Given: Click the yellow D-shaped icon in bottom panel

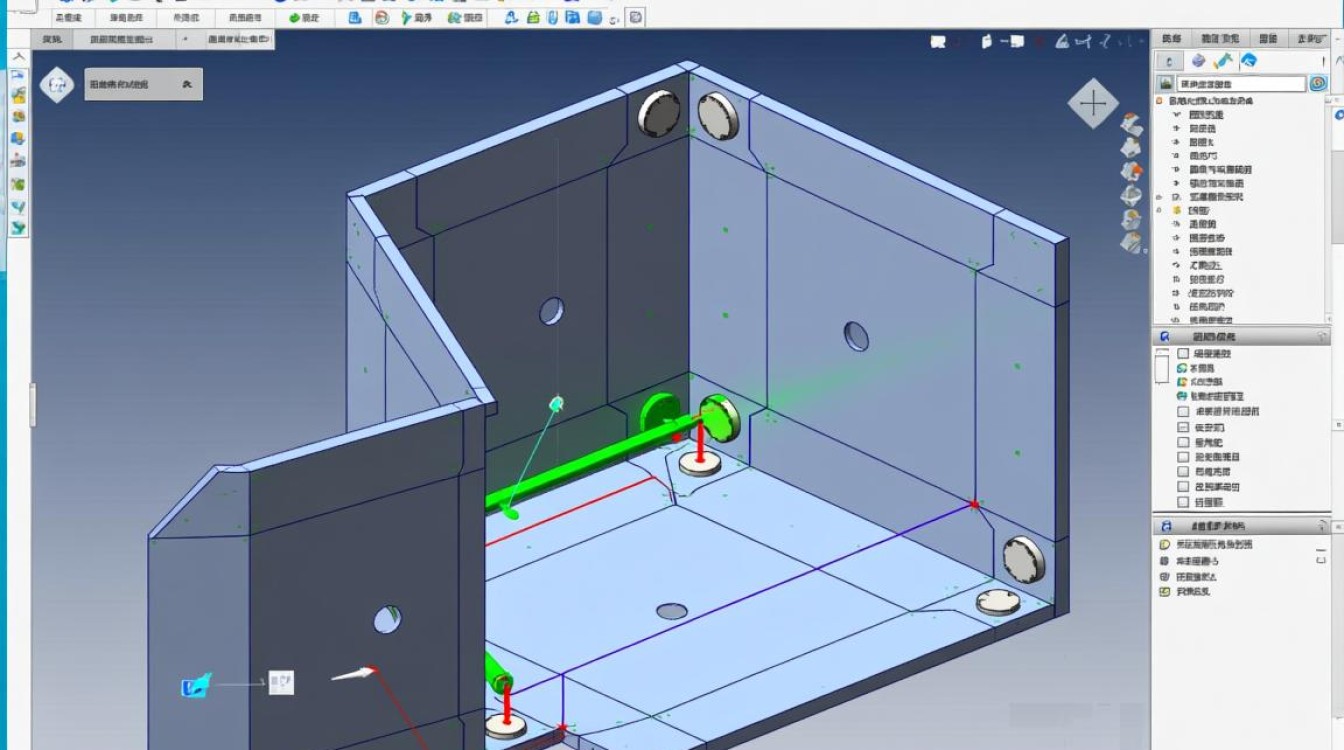Looking at the screenshot, I should (1164, 545).
